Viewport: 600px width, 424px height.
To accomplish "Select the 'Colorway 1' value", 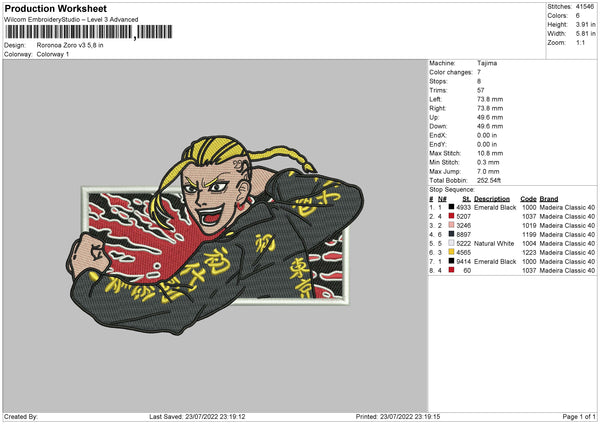I will 53,54.
